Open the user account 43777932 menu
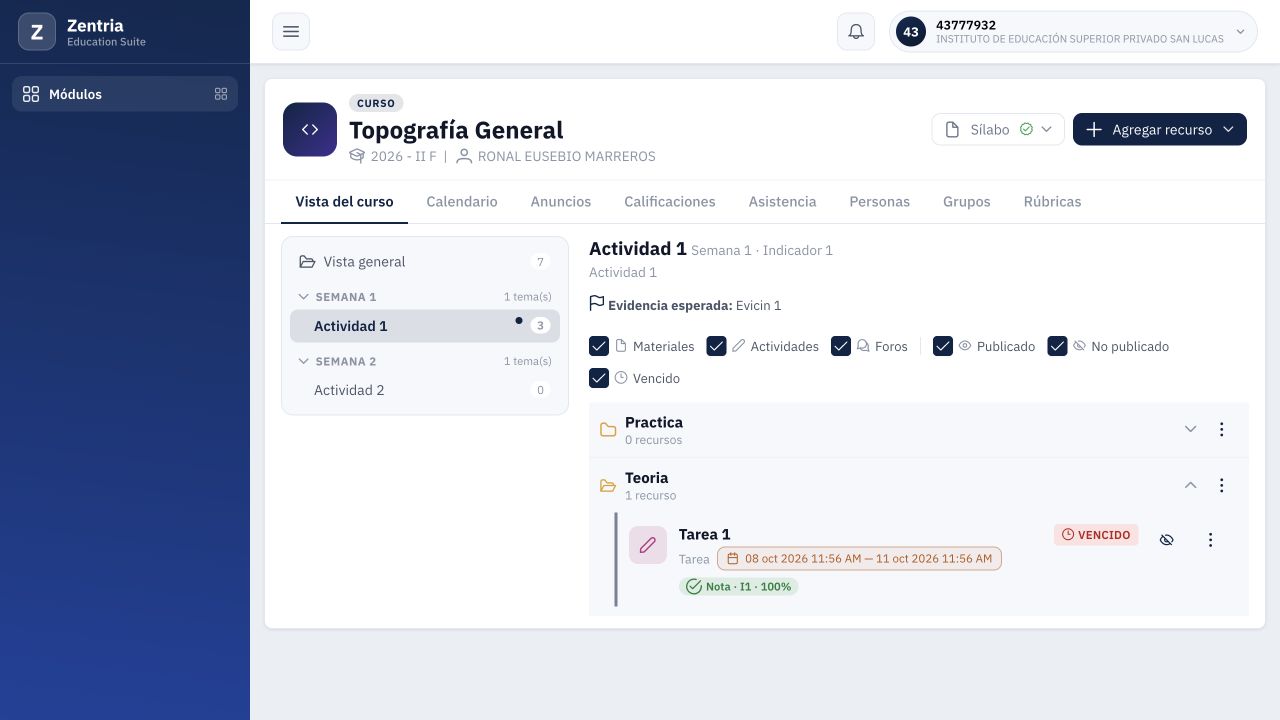The width and height of the screenshot is (1280, 720). pyautogui.click(x=1073, y=31)
